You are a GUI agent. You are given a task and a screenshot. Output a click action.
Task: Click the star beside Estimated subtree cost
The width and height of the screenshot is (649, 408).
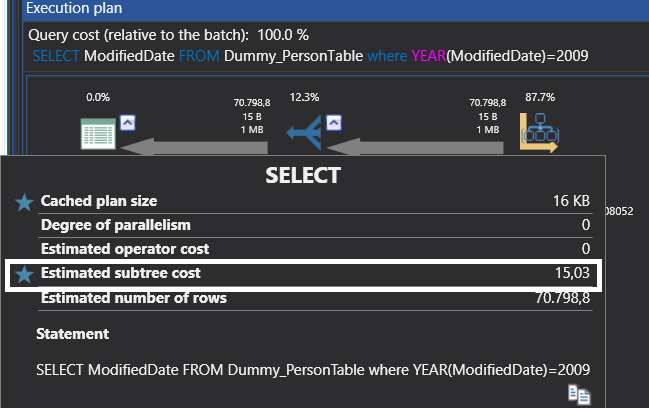coord(25,274)
